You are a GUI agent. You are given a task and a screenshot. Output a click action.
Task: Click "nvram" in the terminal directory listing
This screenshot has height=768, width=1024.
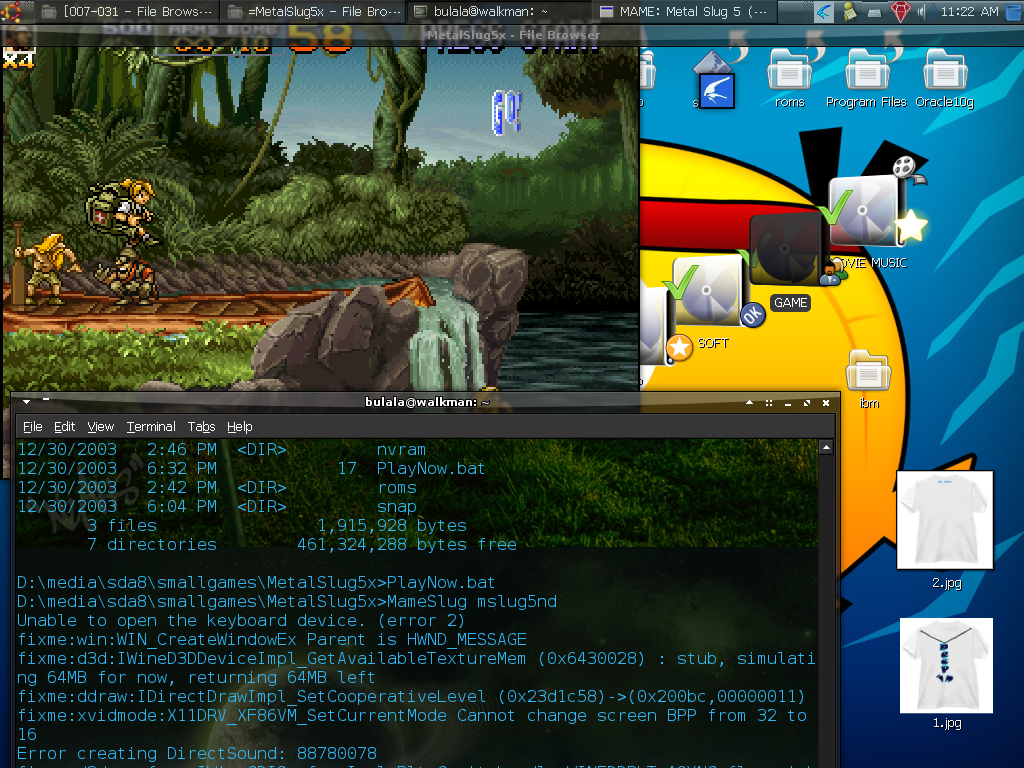[x=401, y=449]
